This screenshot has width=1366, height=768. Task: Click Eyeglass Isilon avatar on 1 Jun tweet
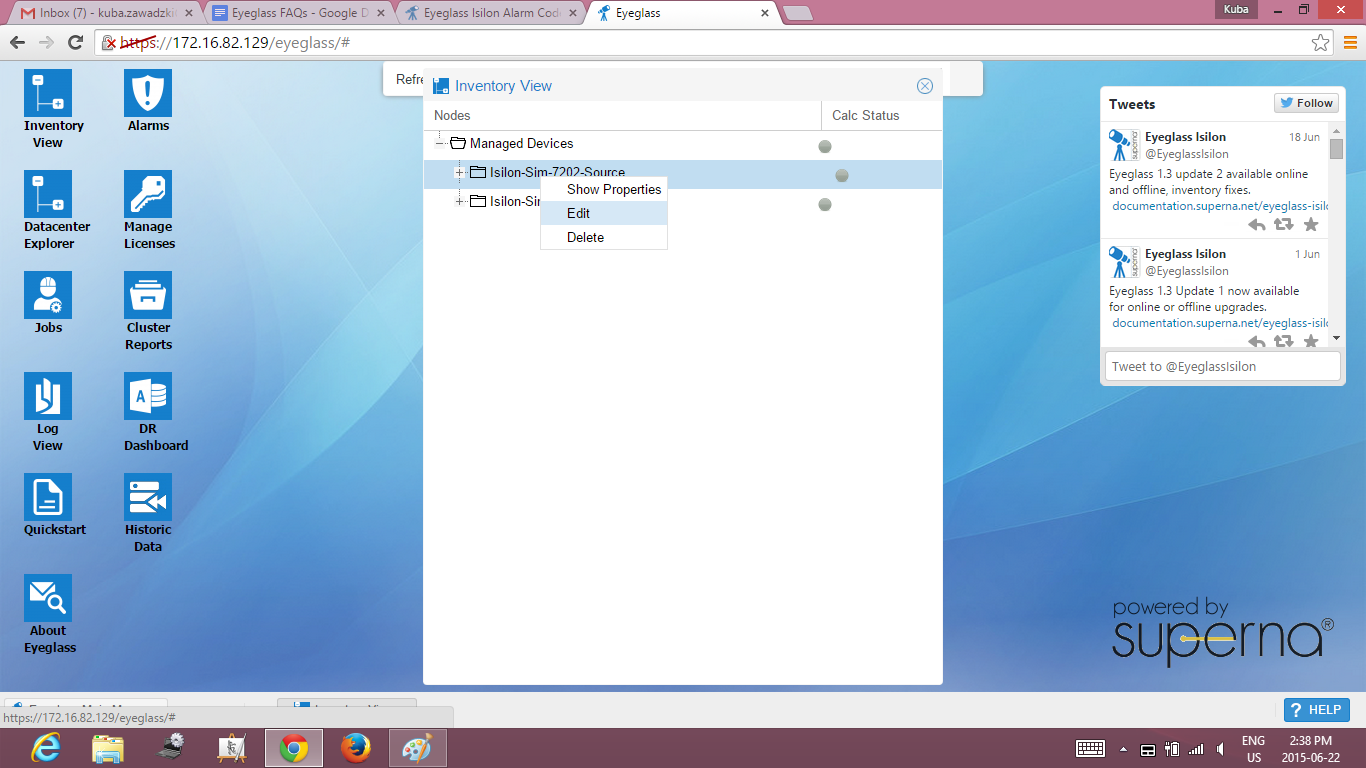1123,262
